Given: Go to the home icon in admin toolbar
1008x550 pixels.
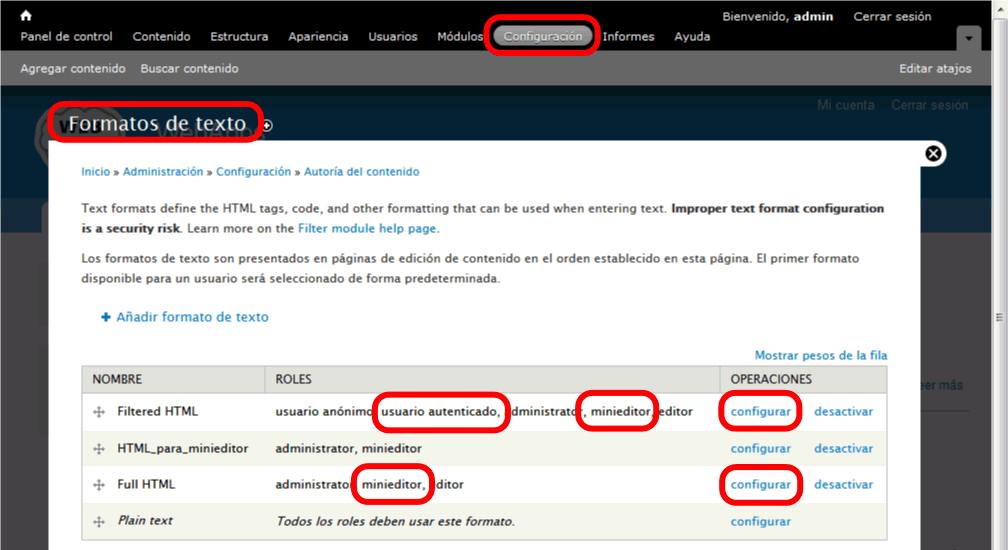Looking at the screenshot, I should (x=26, y=15).
